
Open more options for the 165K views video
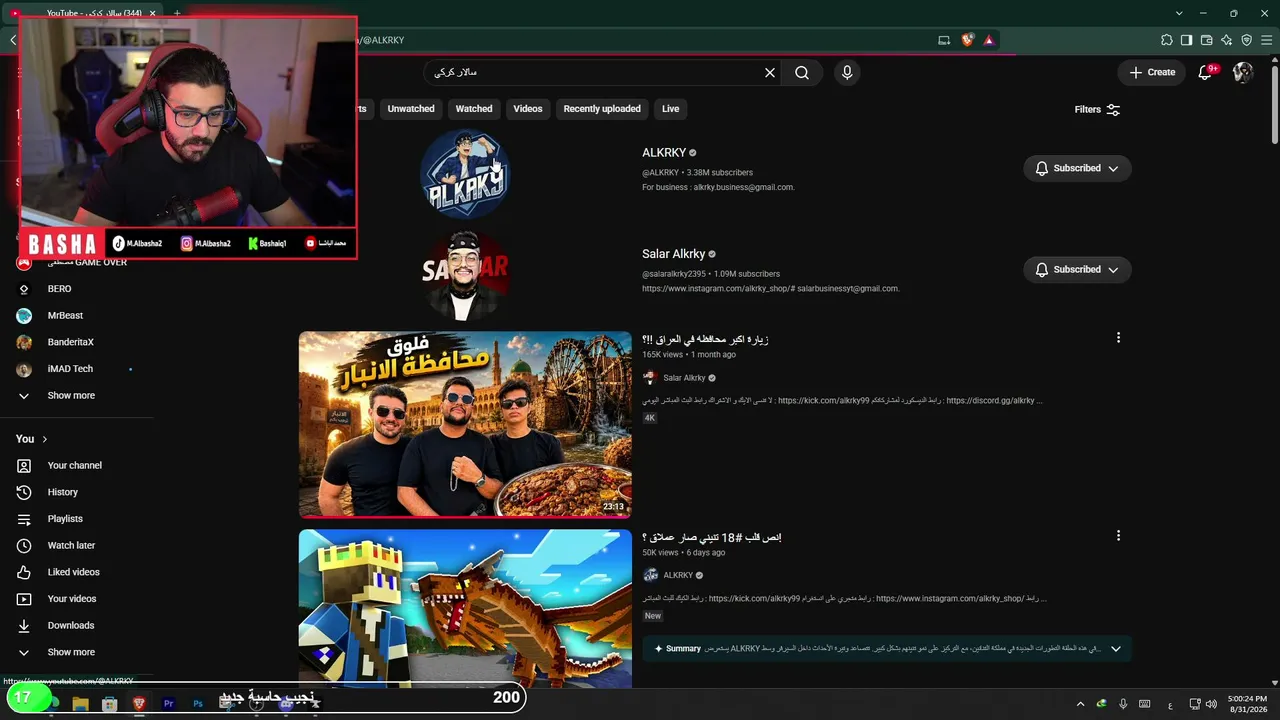point(1118,338)
